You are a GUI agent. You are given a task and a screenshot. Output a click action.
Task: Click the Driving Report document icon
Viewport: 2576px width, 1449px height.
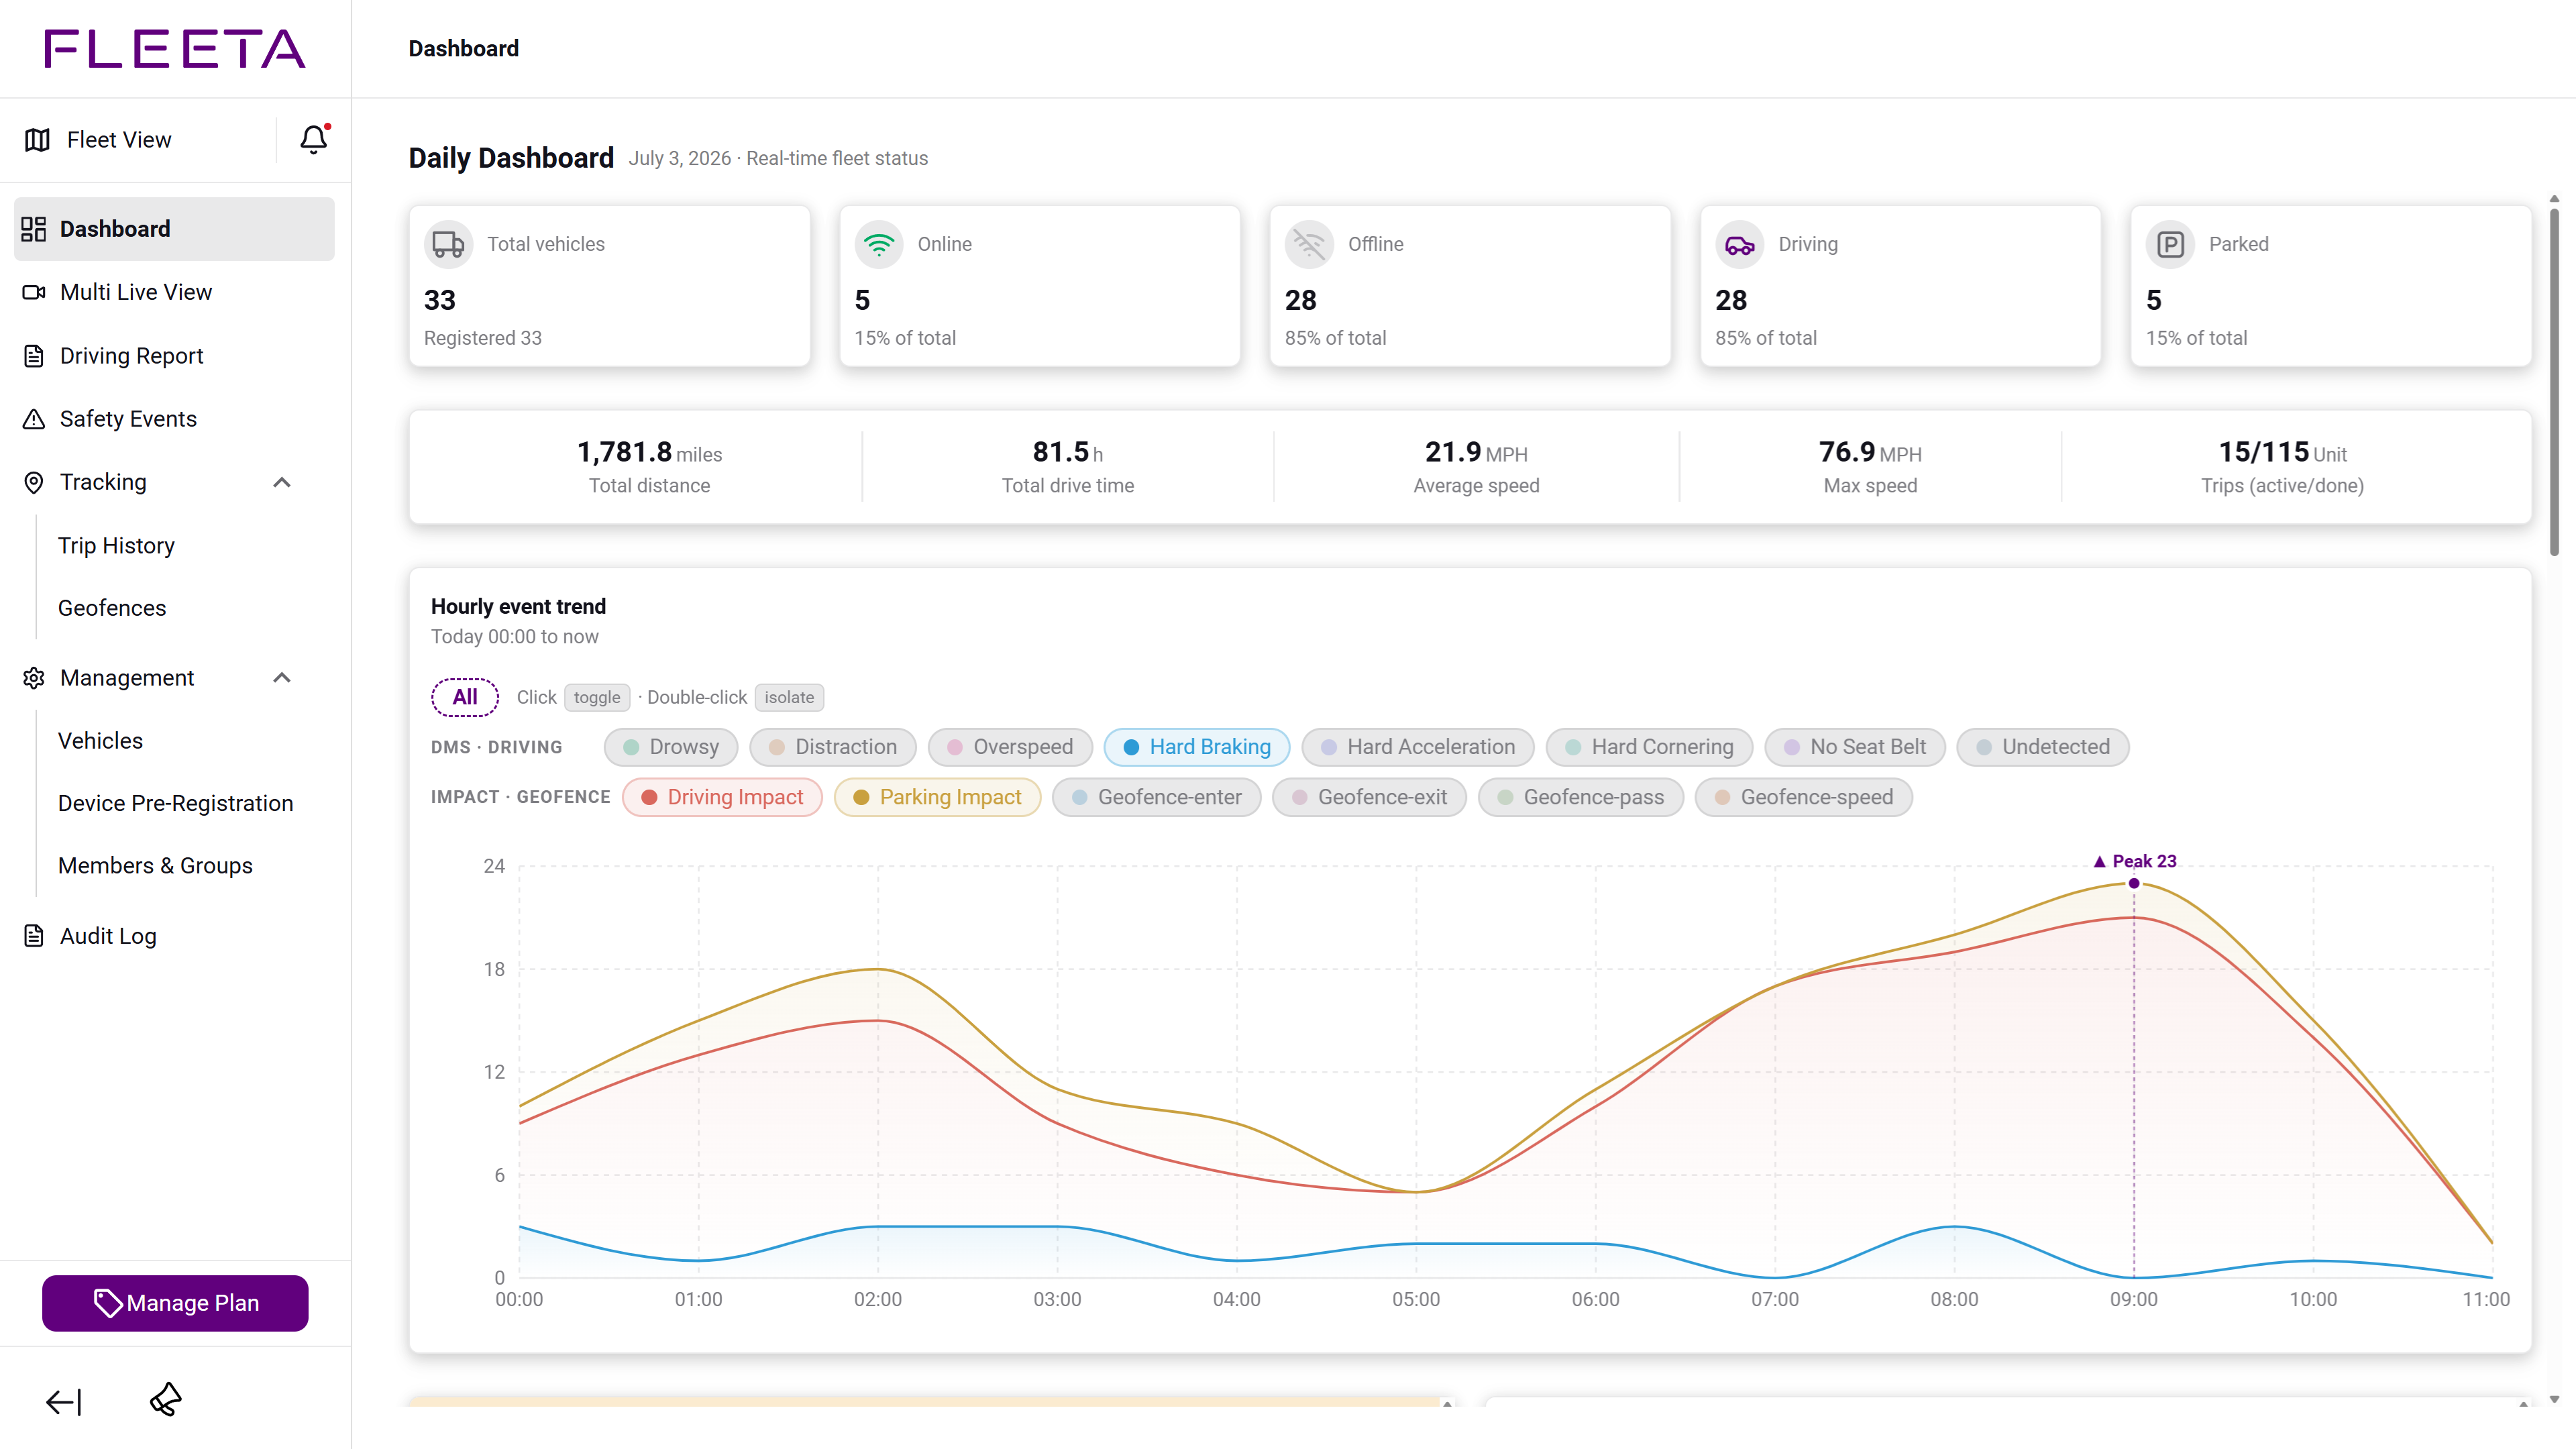pyautogui.click(x=34, y=356)
